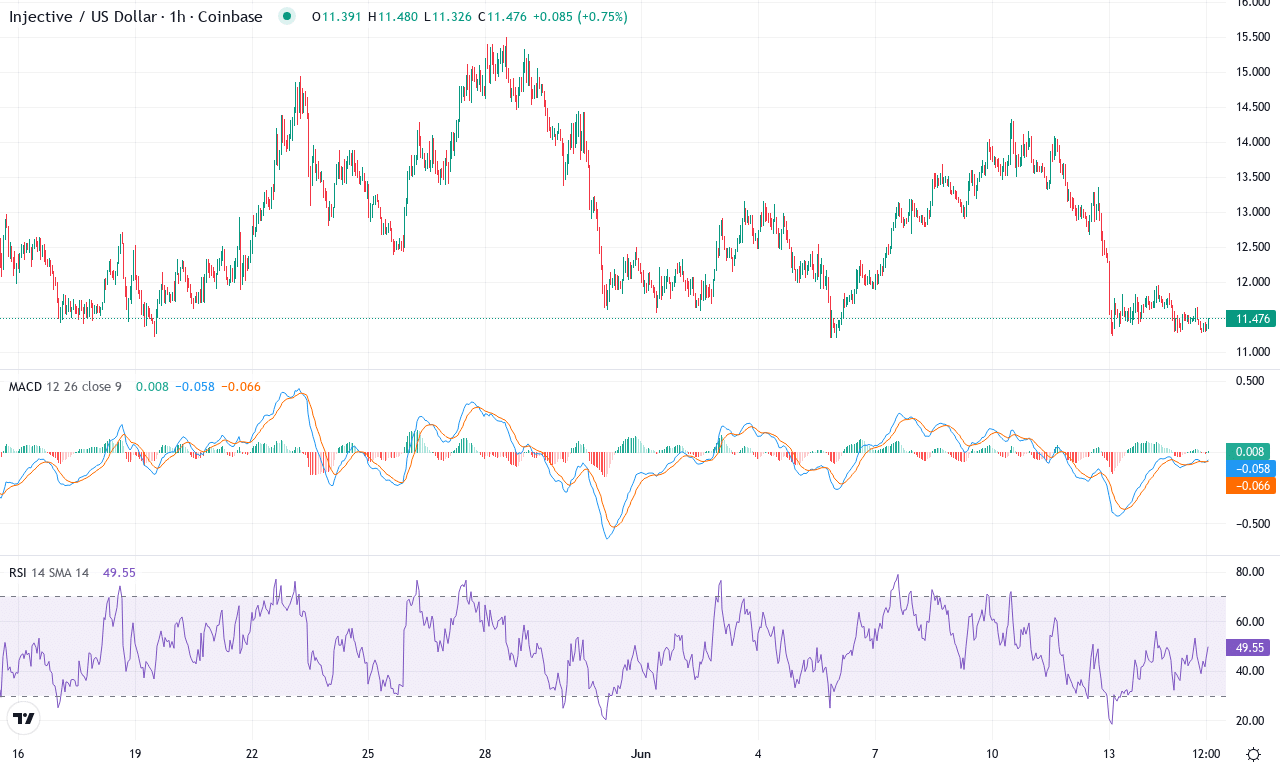
Task: Click the 13.000 price axis label
Action: tap(1252, 212)
